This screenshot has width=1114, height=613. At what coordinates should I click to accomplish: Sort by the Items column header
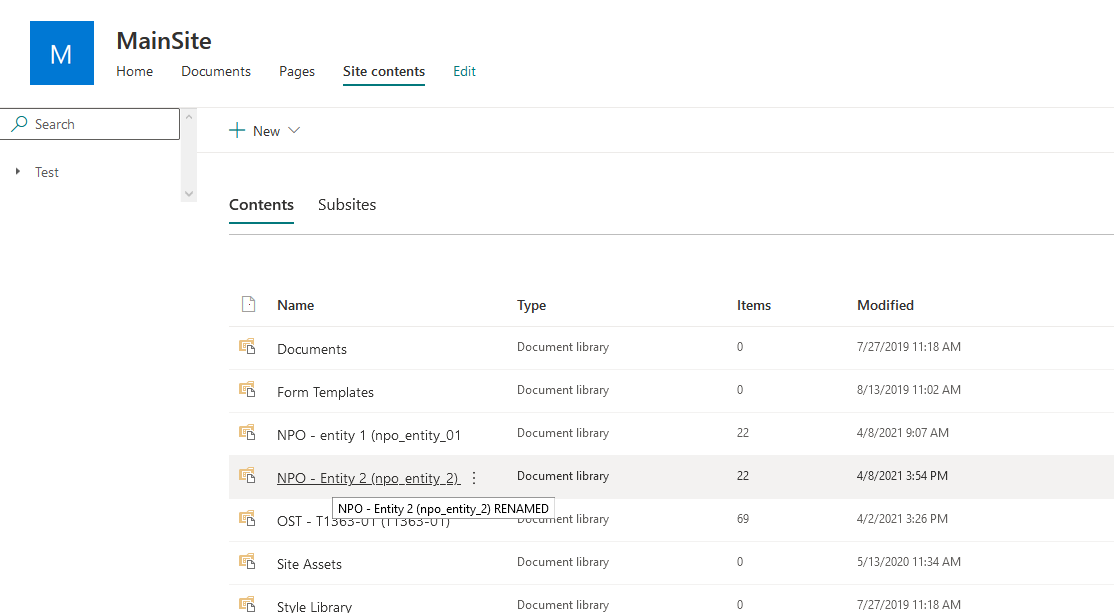coord(754,305)
